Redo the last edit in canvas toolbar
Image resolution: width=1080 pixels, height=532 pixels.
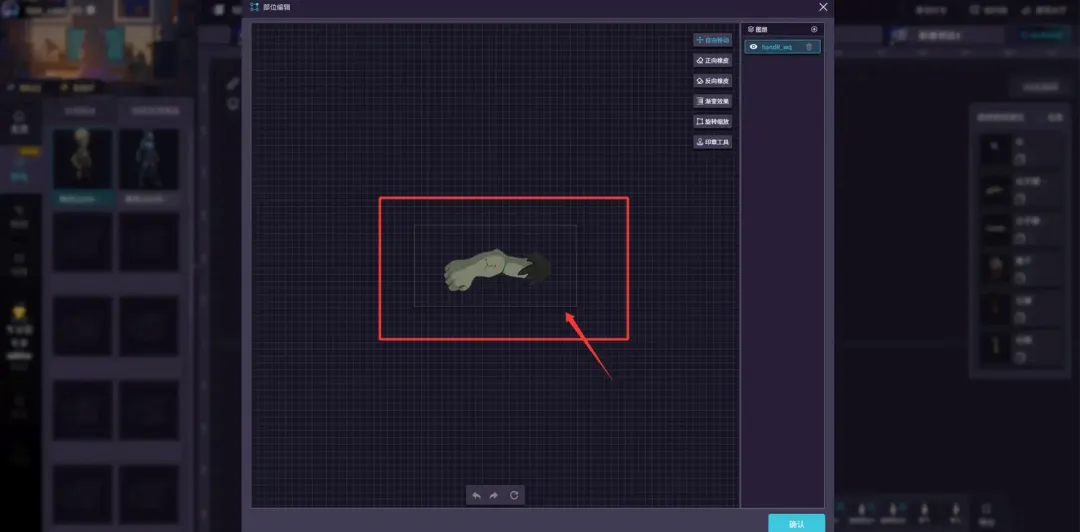494,495
